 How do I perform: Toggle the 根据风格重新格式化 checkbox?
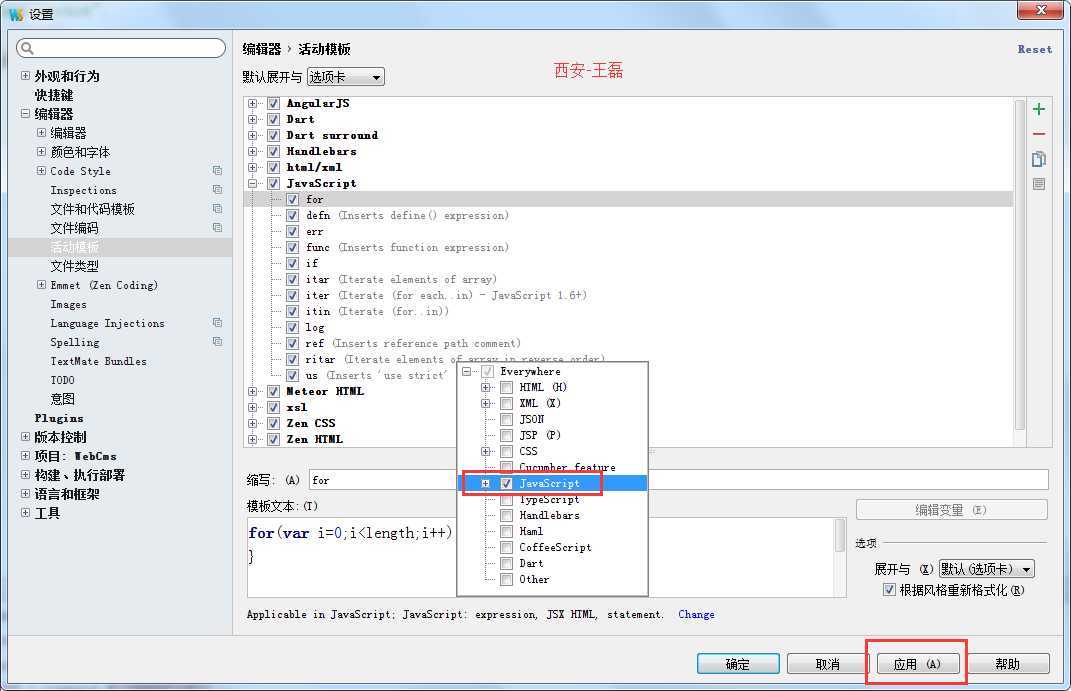click(889, 590)
